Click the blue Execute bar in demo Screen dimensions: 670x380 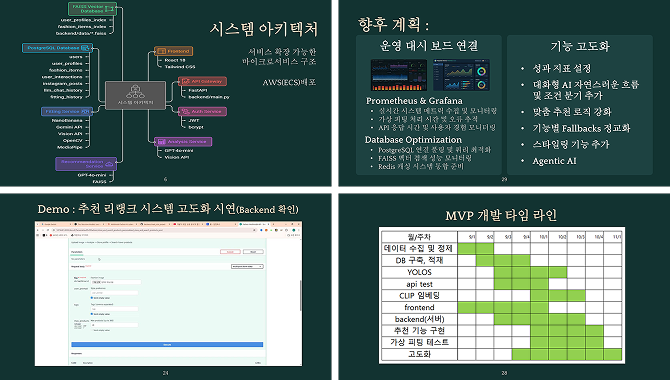[167, 345]
